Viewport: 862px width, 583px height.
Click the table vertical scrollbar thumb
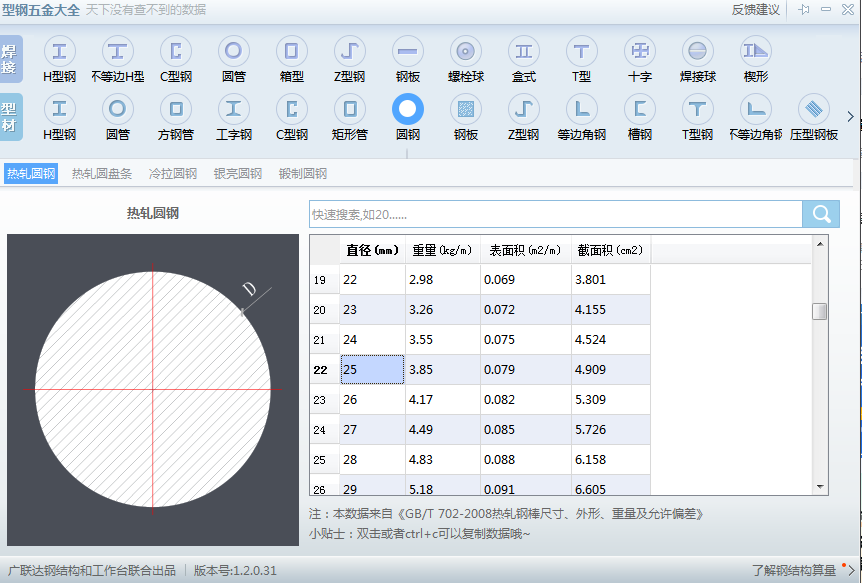(820, 311)
